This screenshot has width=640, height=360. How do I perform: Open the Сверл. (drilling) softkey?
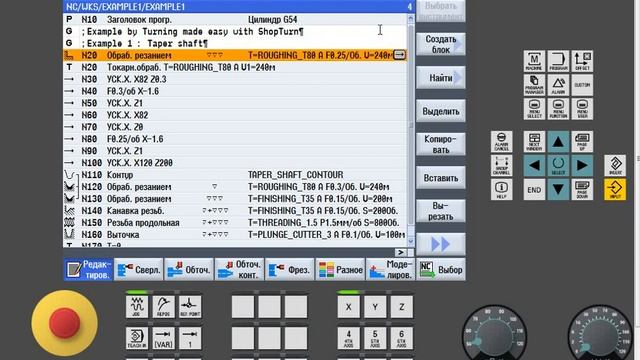pyautogui.click(x=139, y=269)
